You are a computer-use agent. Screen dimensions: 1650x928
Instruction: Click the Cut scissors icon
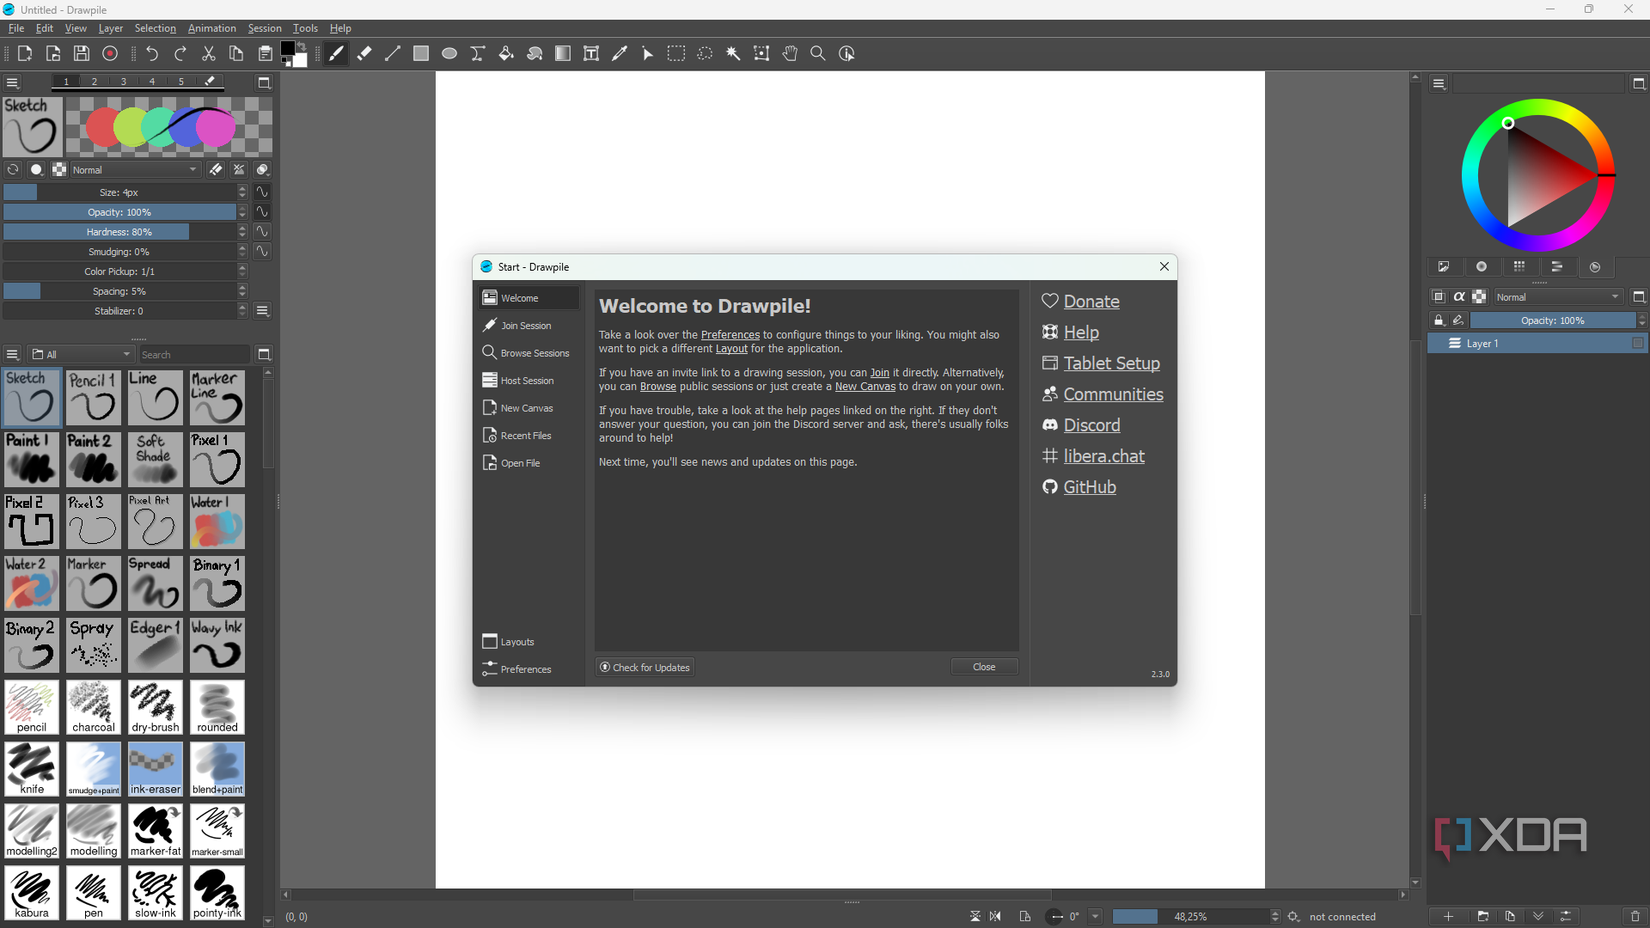(x=208, y=54)
